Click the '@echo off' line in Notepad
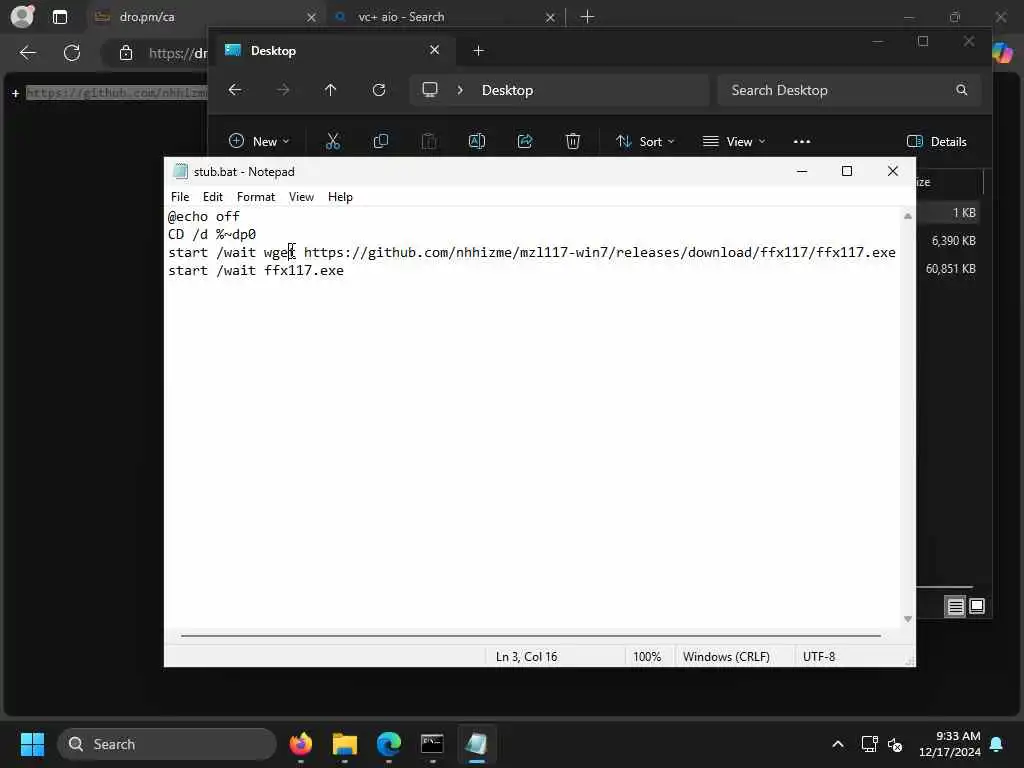Screen dimensions: 1024x768 [x=204, y=216]
